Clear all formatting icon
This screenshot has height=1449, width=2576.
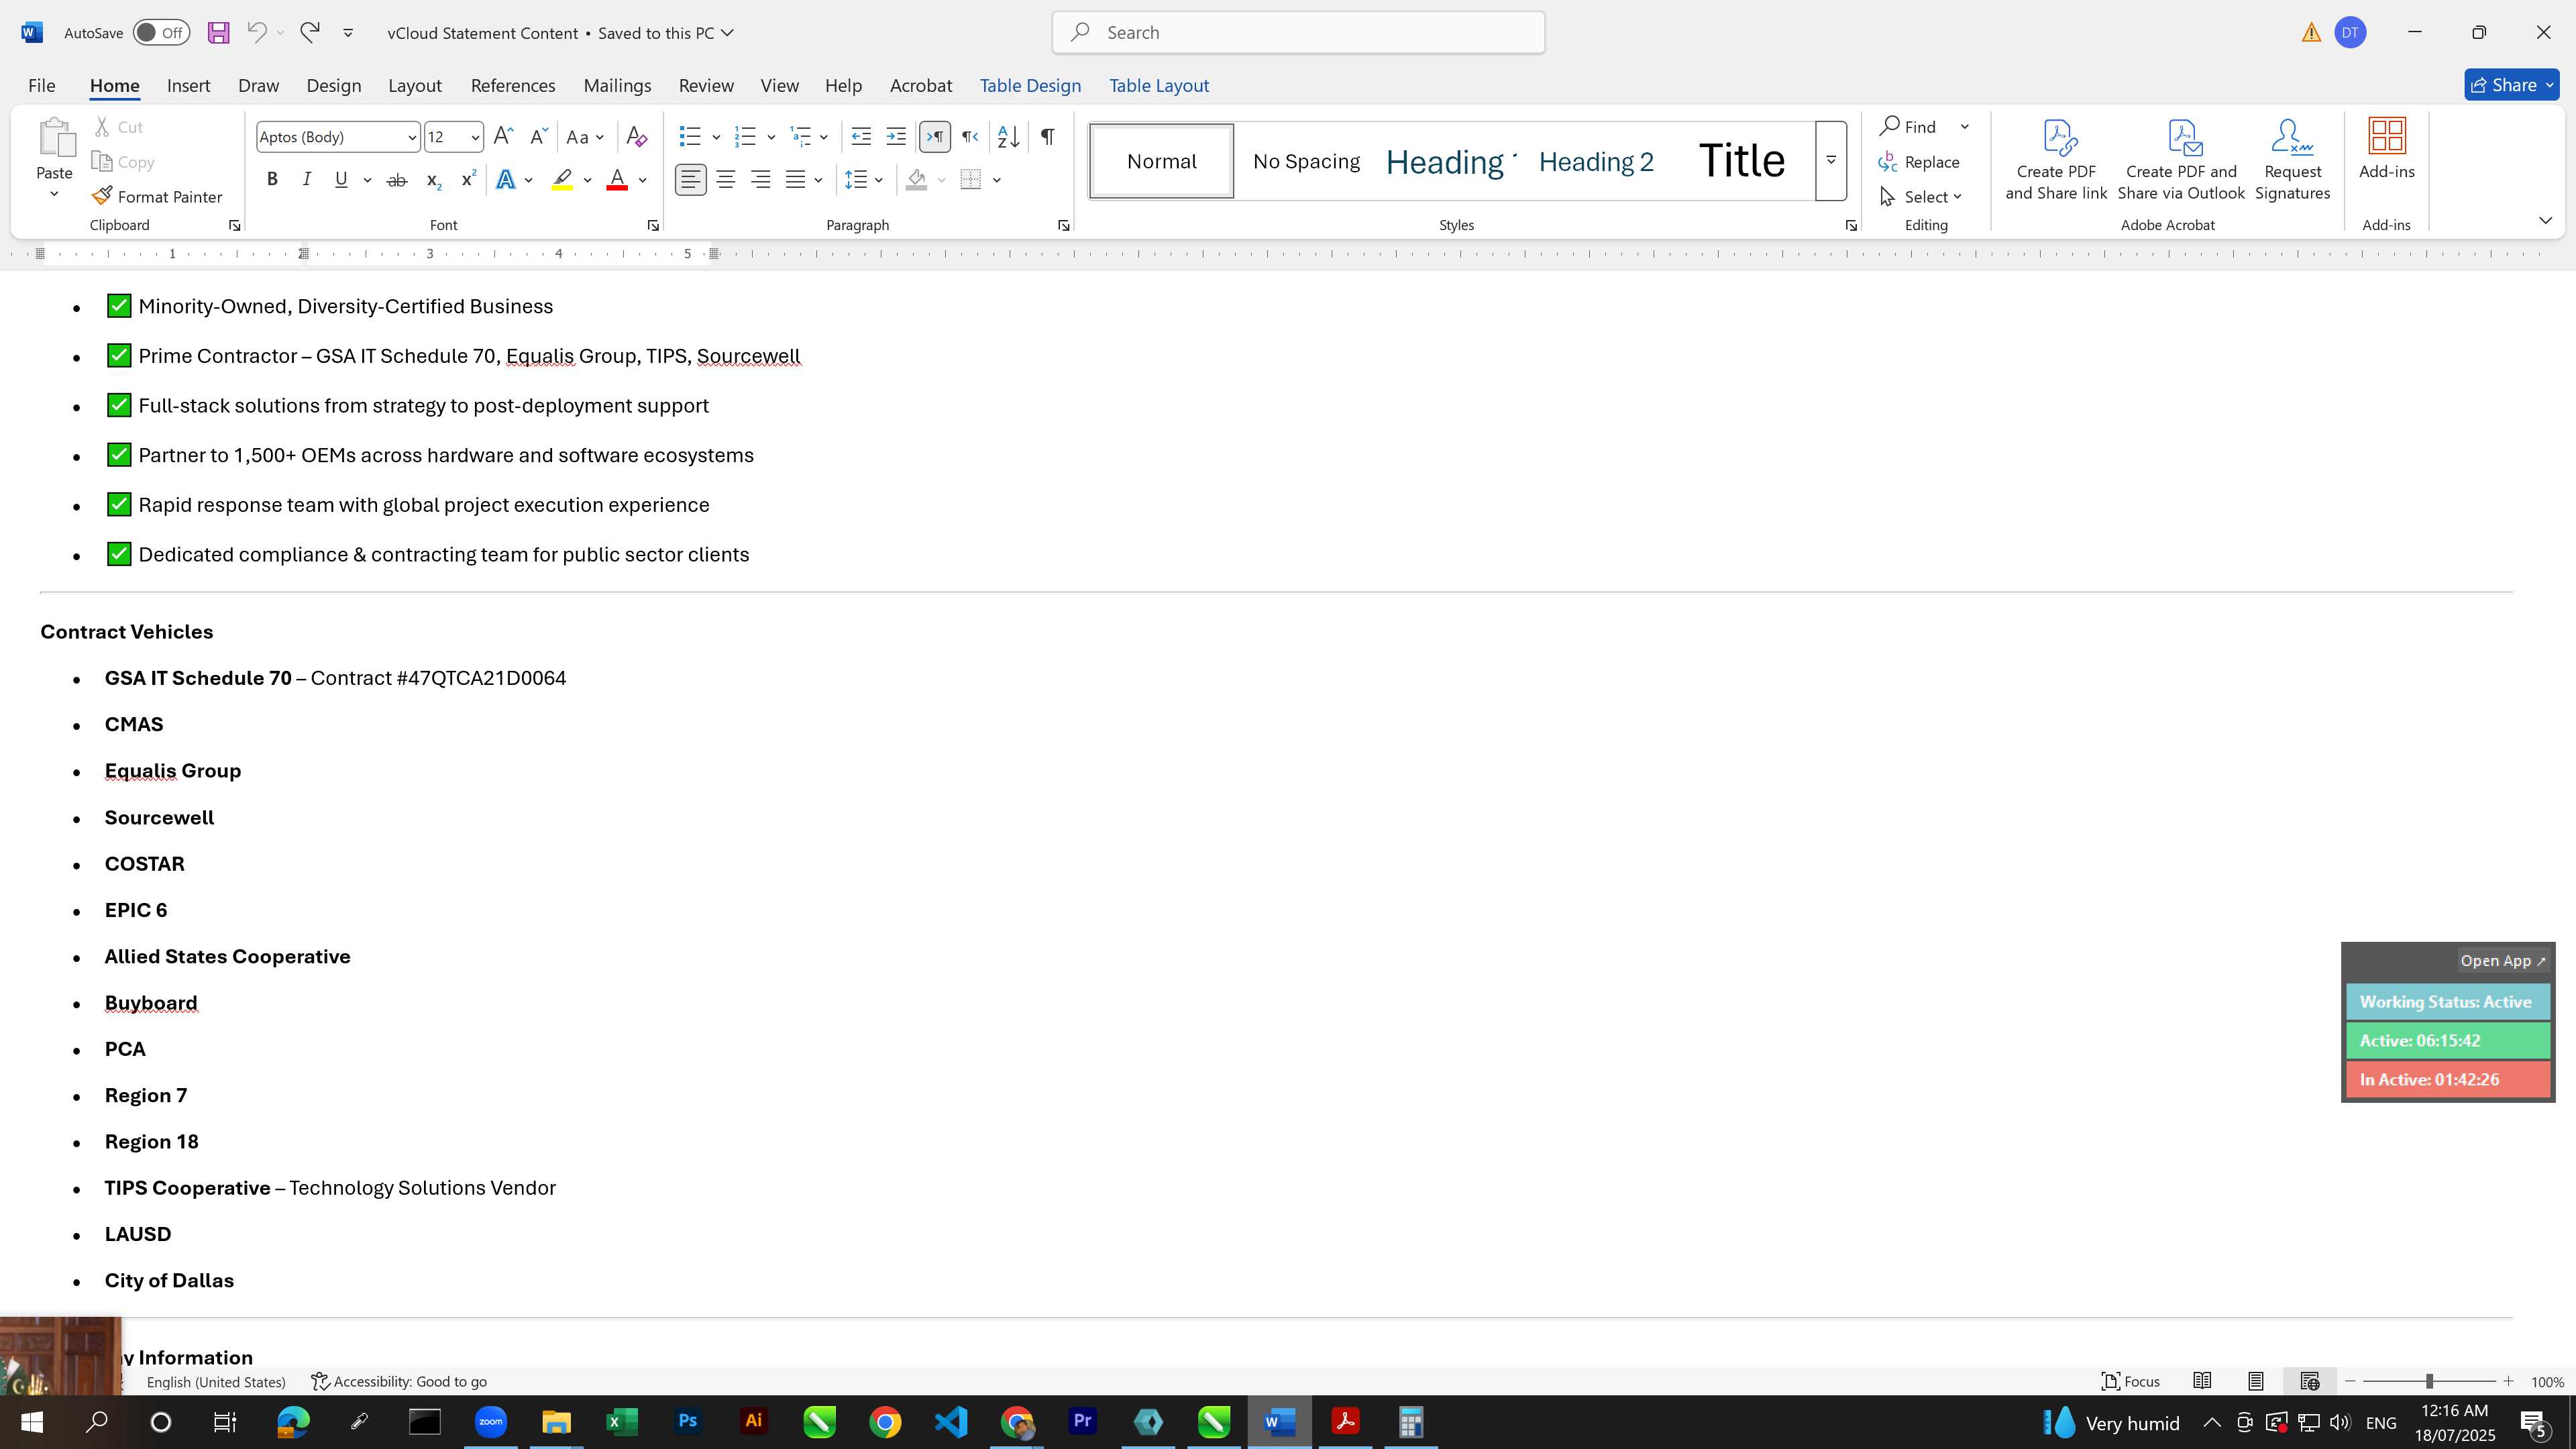[636, 137]
